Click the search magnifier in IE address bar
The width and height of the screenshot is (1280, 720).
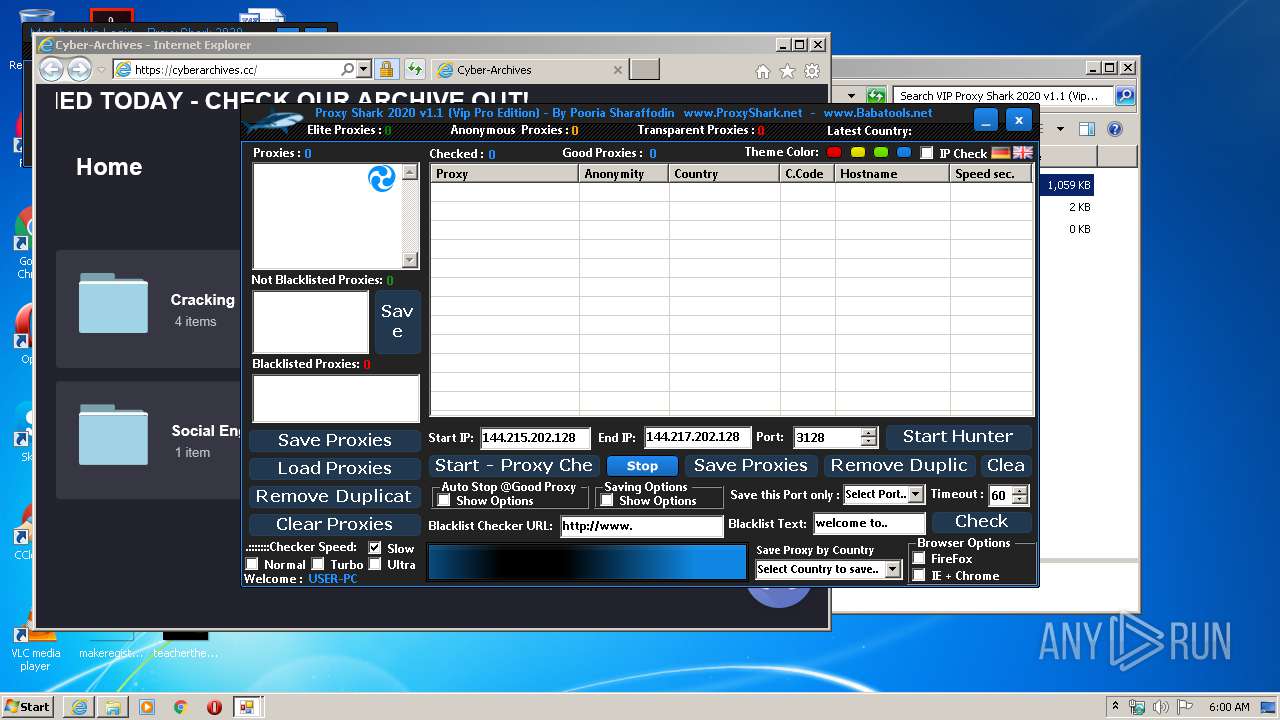coord(347,70)
